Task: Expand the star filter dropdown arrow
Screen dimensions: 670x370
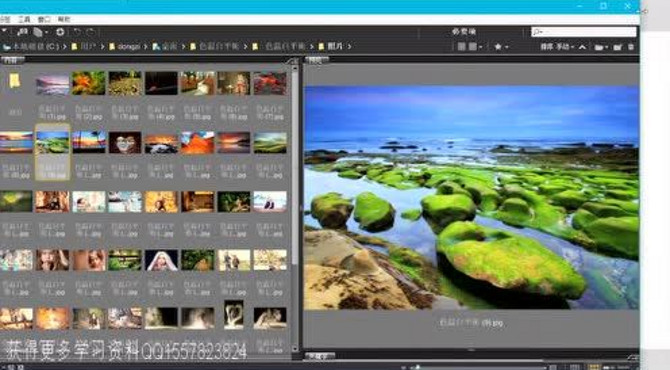Action: tap(506, 47)
